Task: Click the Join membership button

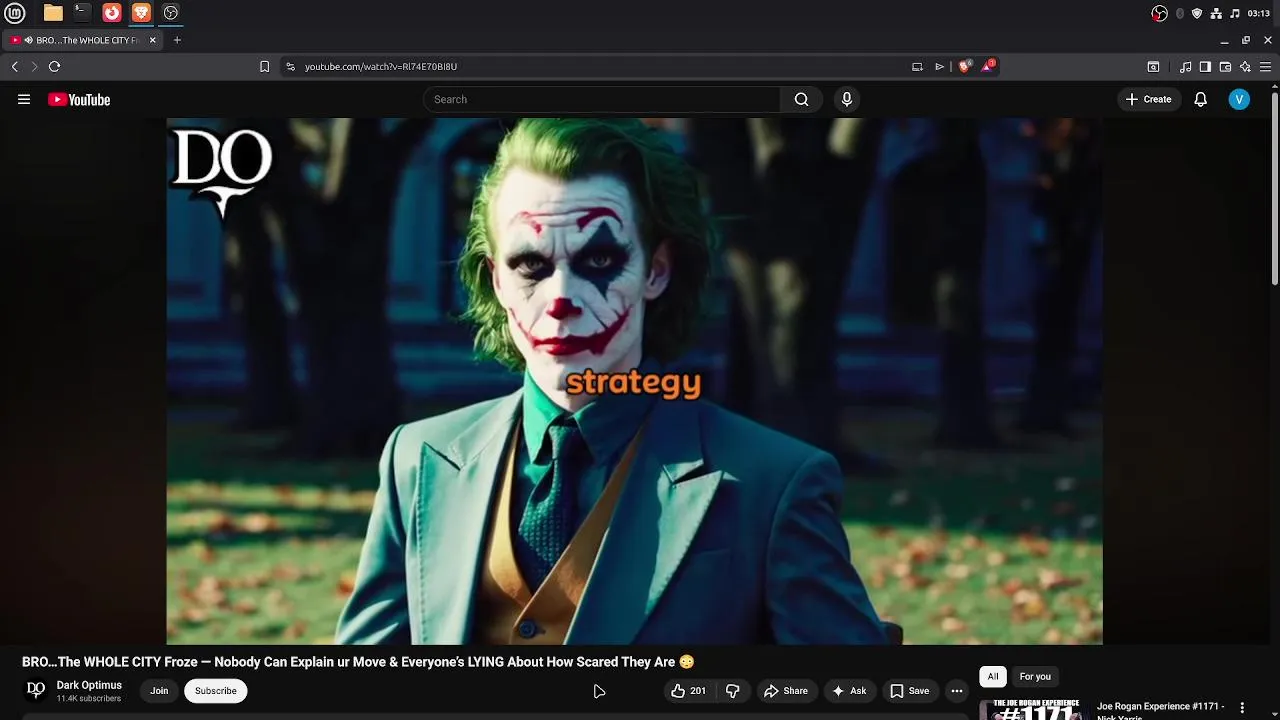Action: coord(159,691)
